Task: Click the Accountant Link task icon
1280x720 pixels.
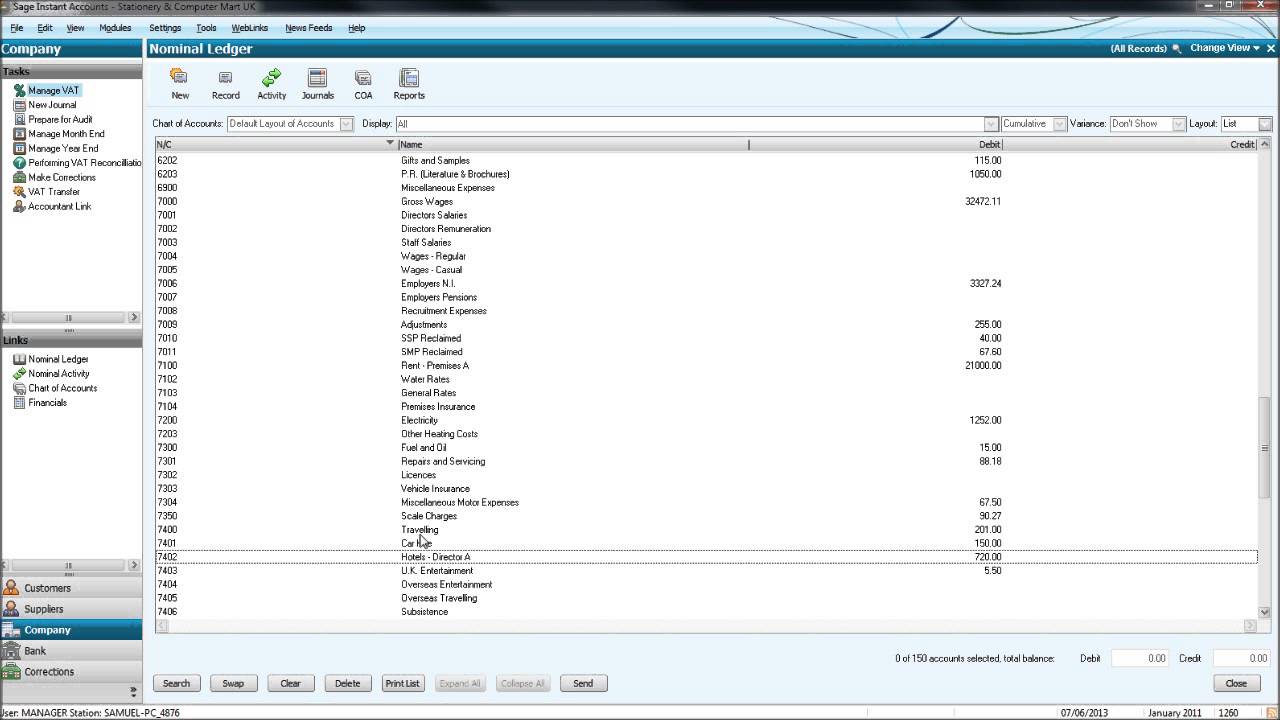Action: pos(19,206)
